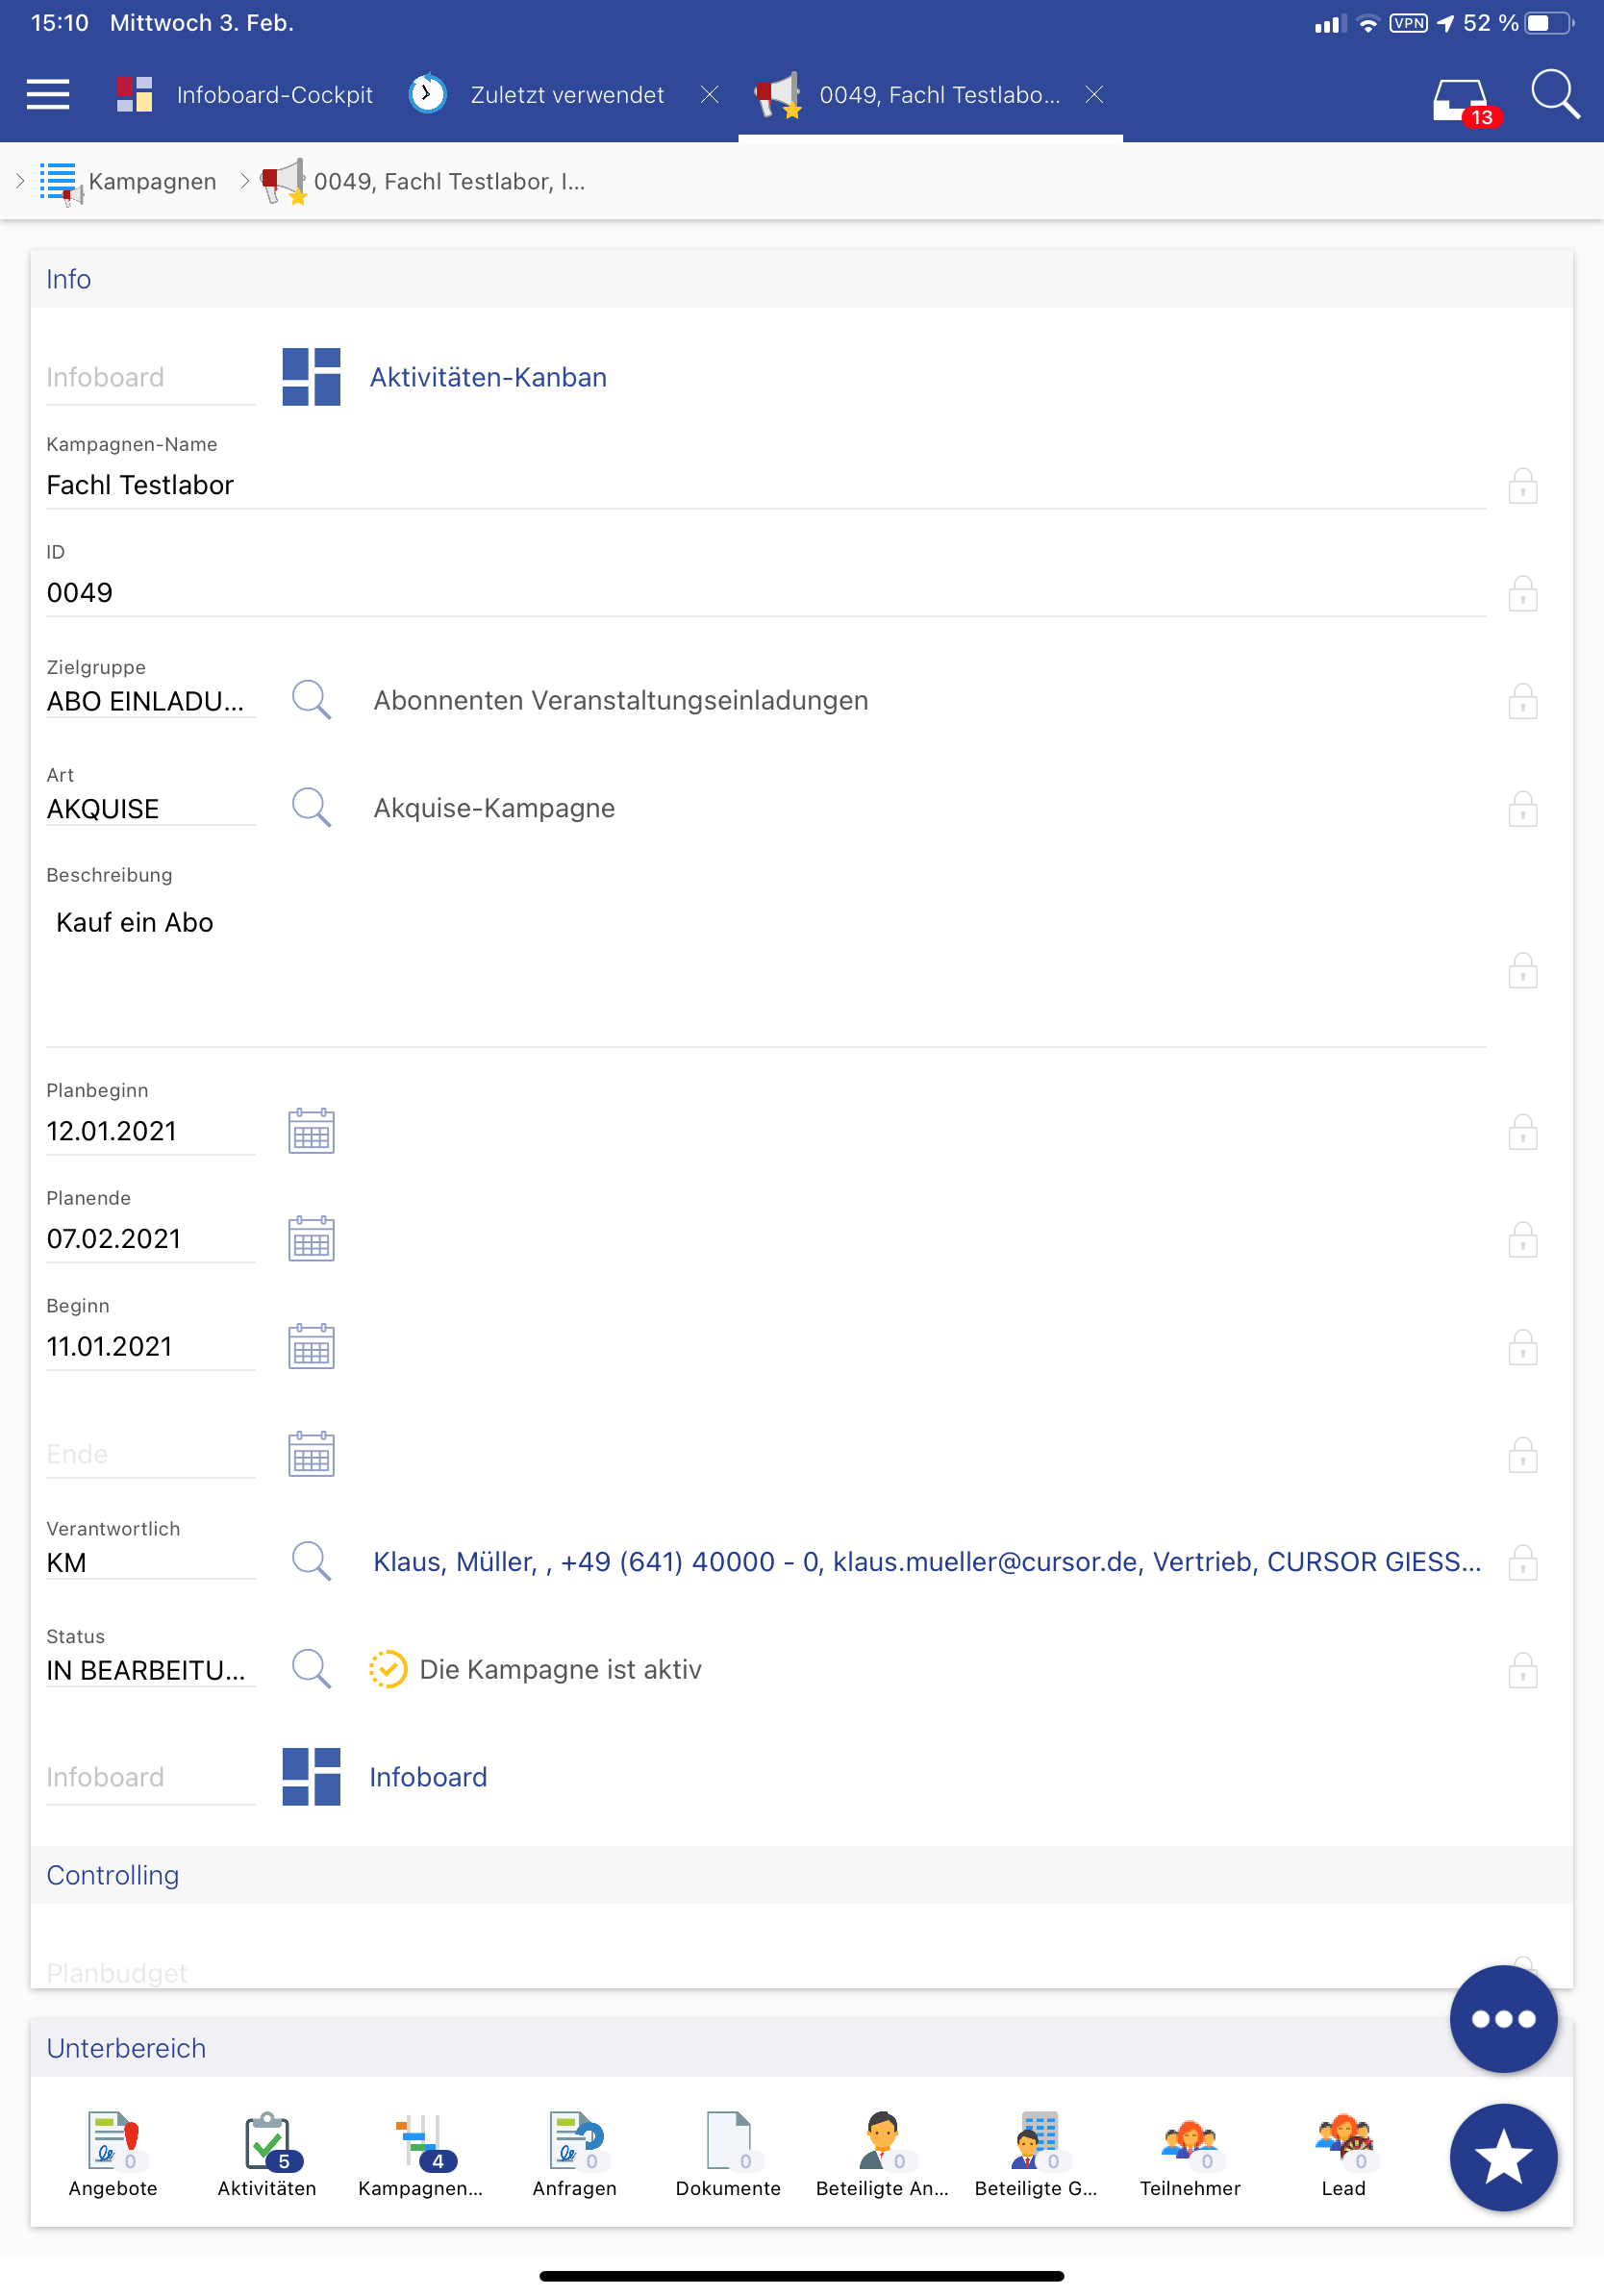The width and height of the screenshot is (1604, 2296).
Task: Open the three-dots more actions button
Action: tap(1502, 2018)
